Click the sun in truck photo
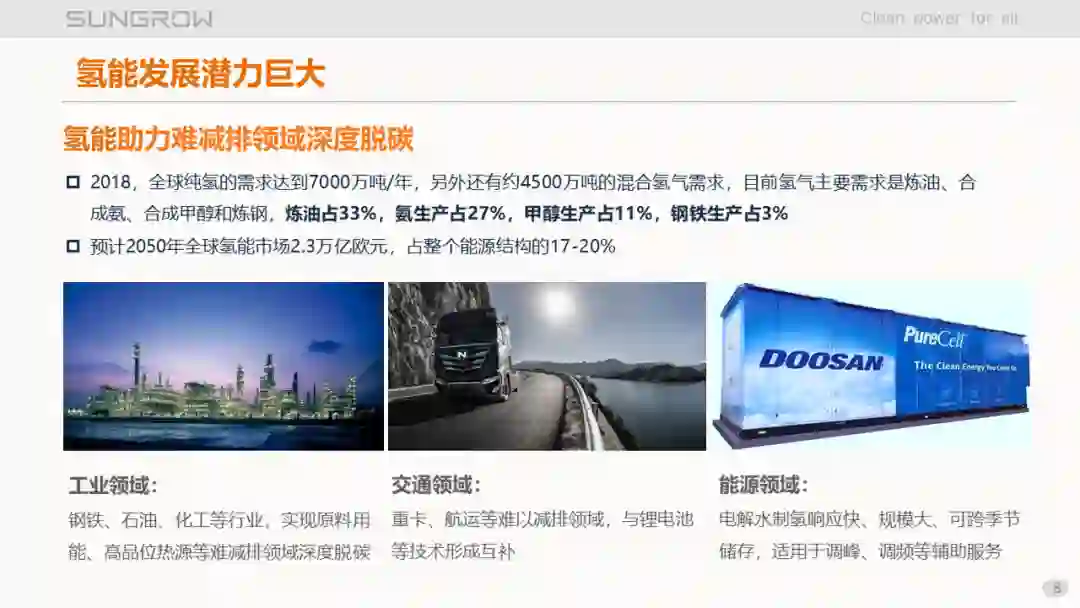The height and width of the screenshot is (608, 1080). 557,304
